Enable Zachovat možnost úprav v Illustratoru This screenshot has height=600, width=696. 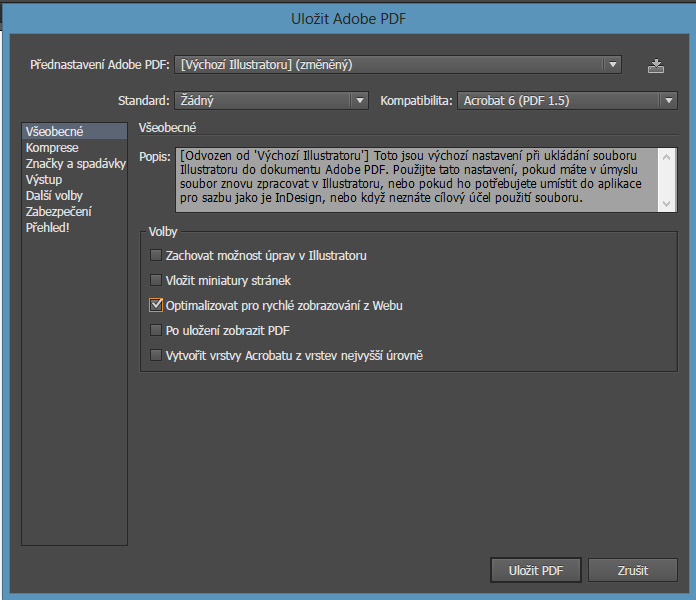tap(156, 256)
